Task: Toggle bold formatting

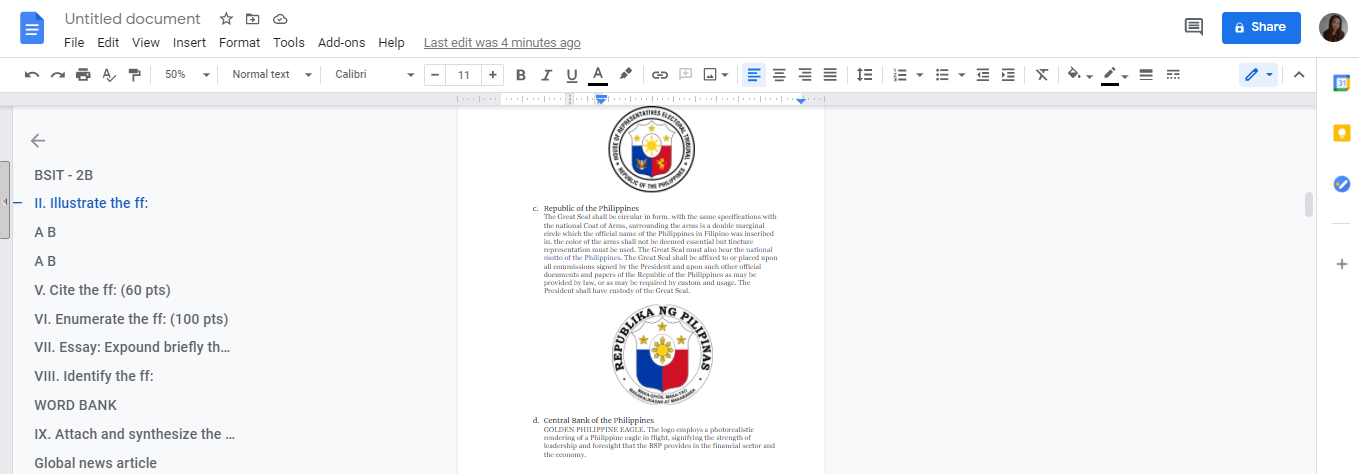Action: click(x=520, y=75)
